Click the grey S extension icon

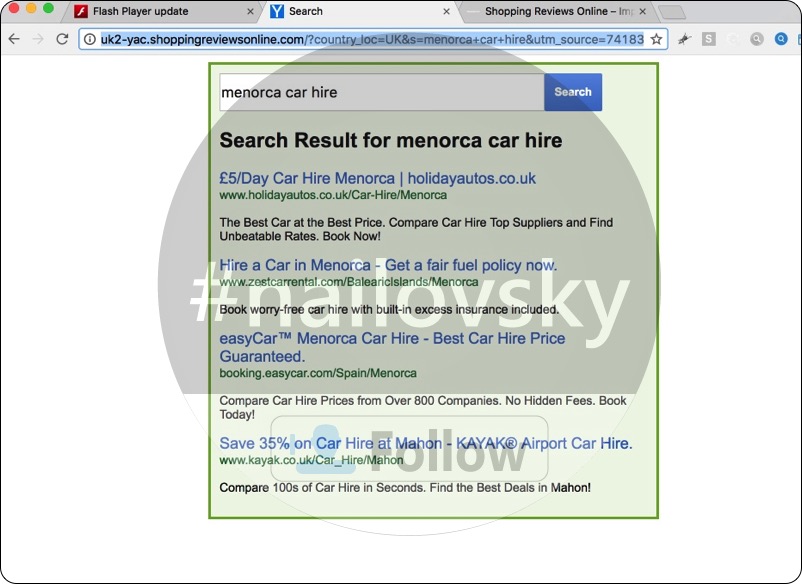tap(709, 39)
